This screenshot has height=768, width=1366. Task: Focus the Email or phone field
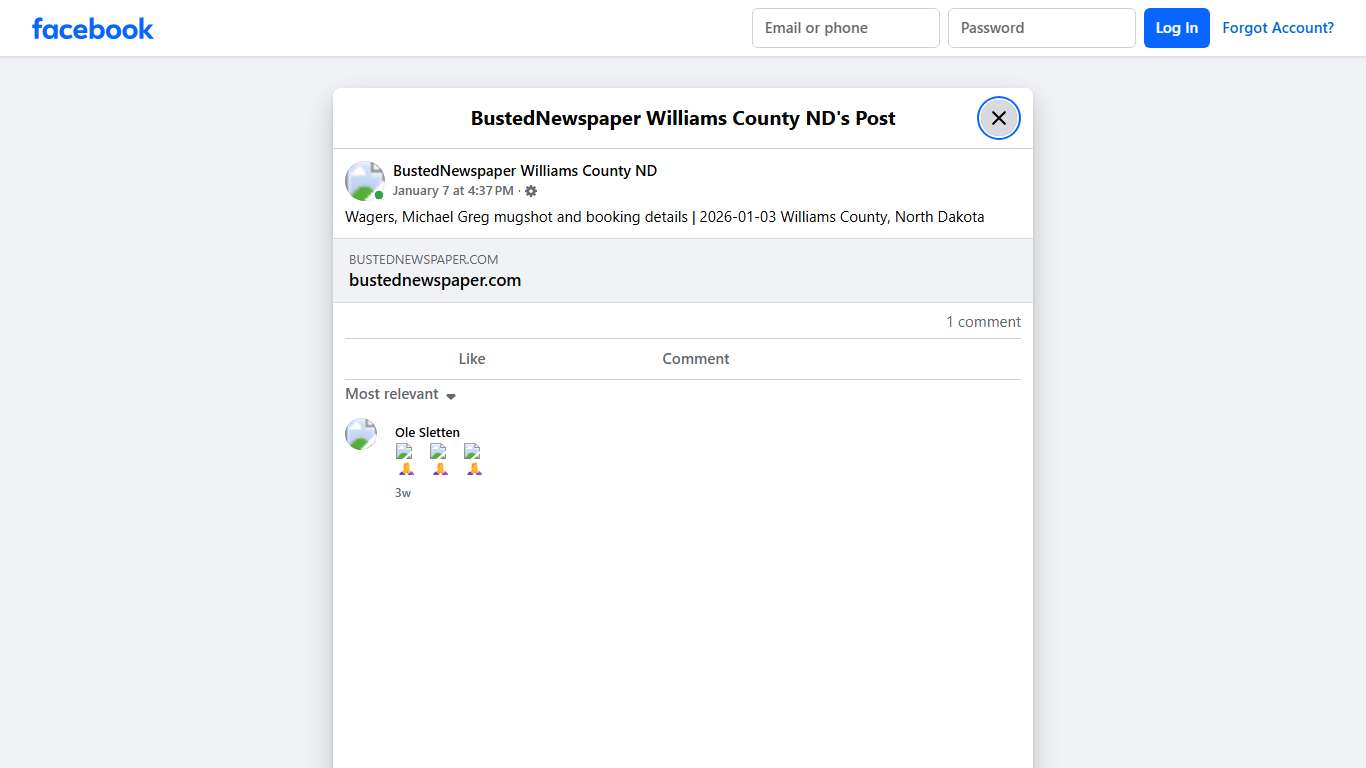pyautogui.click(x=845, y=28)
